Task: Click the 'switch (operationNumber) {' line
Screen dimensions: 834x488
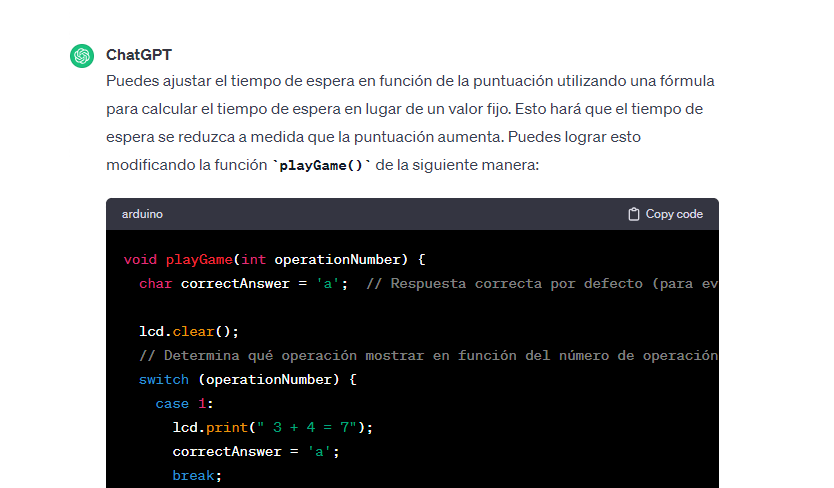Action: click(x=248, y=379)
